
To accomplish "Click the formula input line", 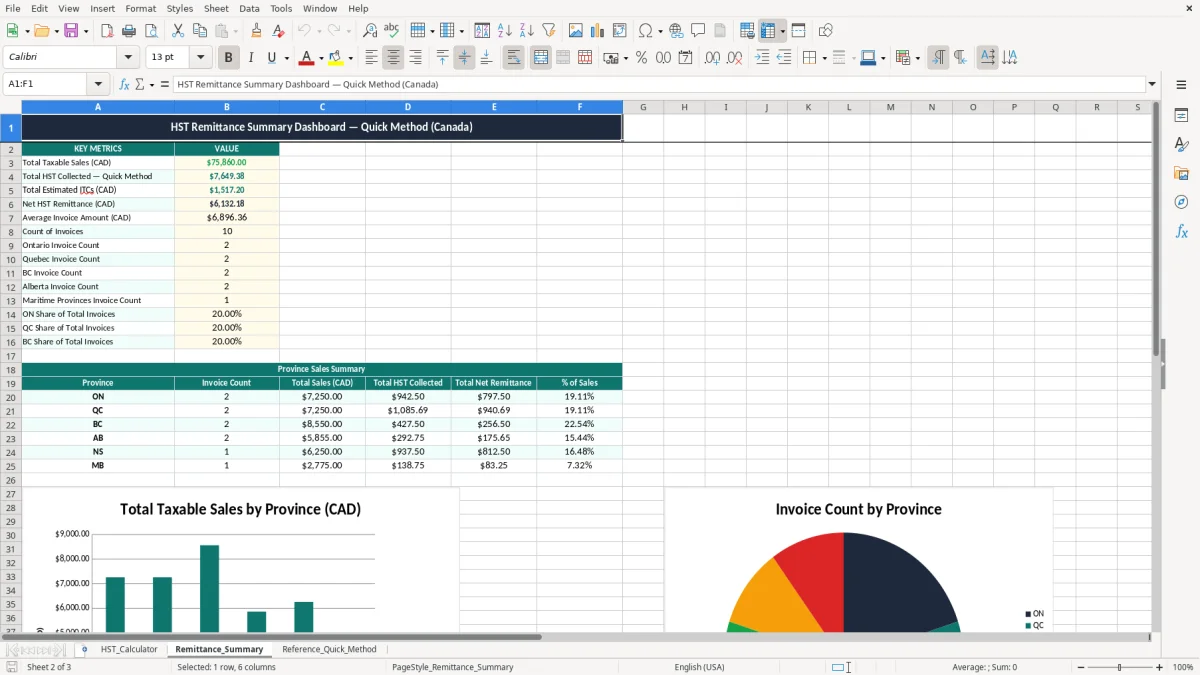I will point(658,84).
